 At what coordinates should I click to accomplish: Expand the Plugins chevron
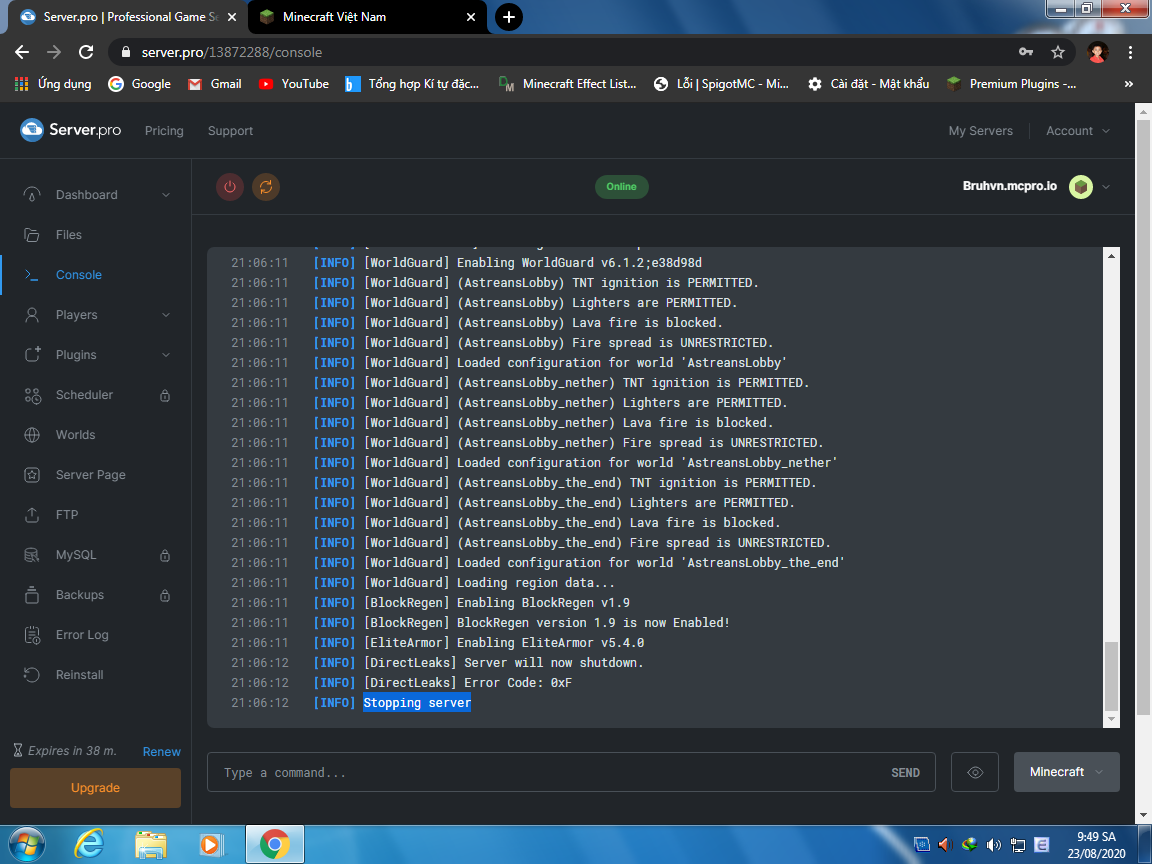(x=166, y=355)
